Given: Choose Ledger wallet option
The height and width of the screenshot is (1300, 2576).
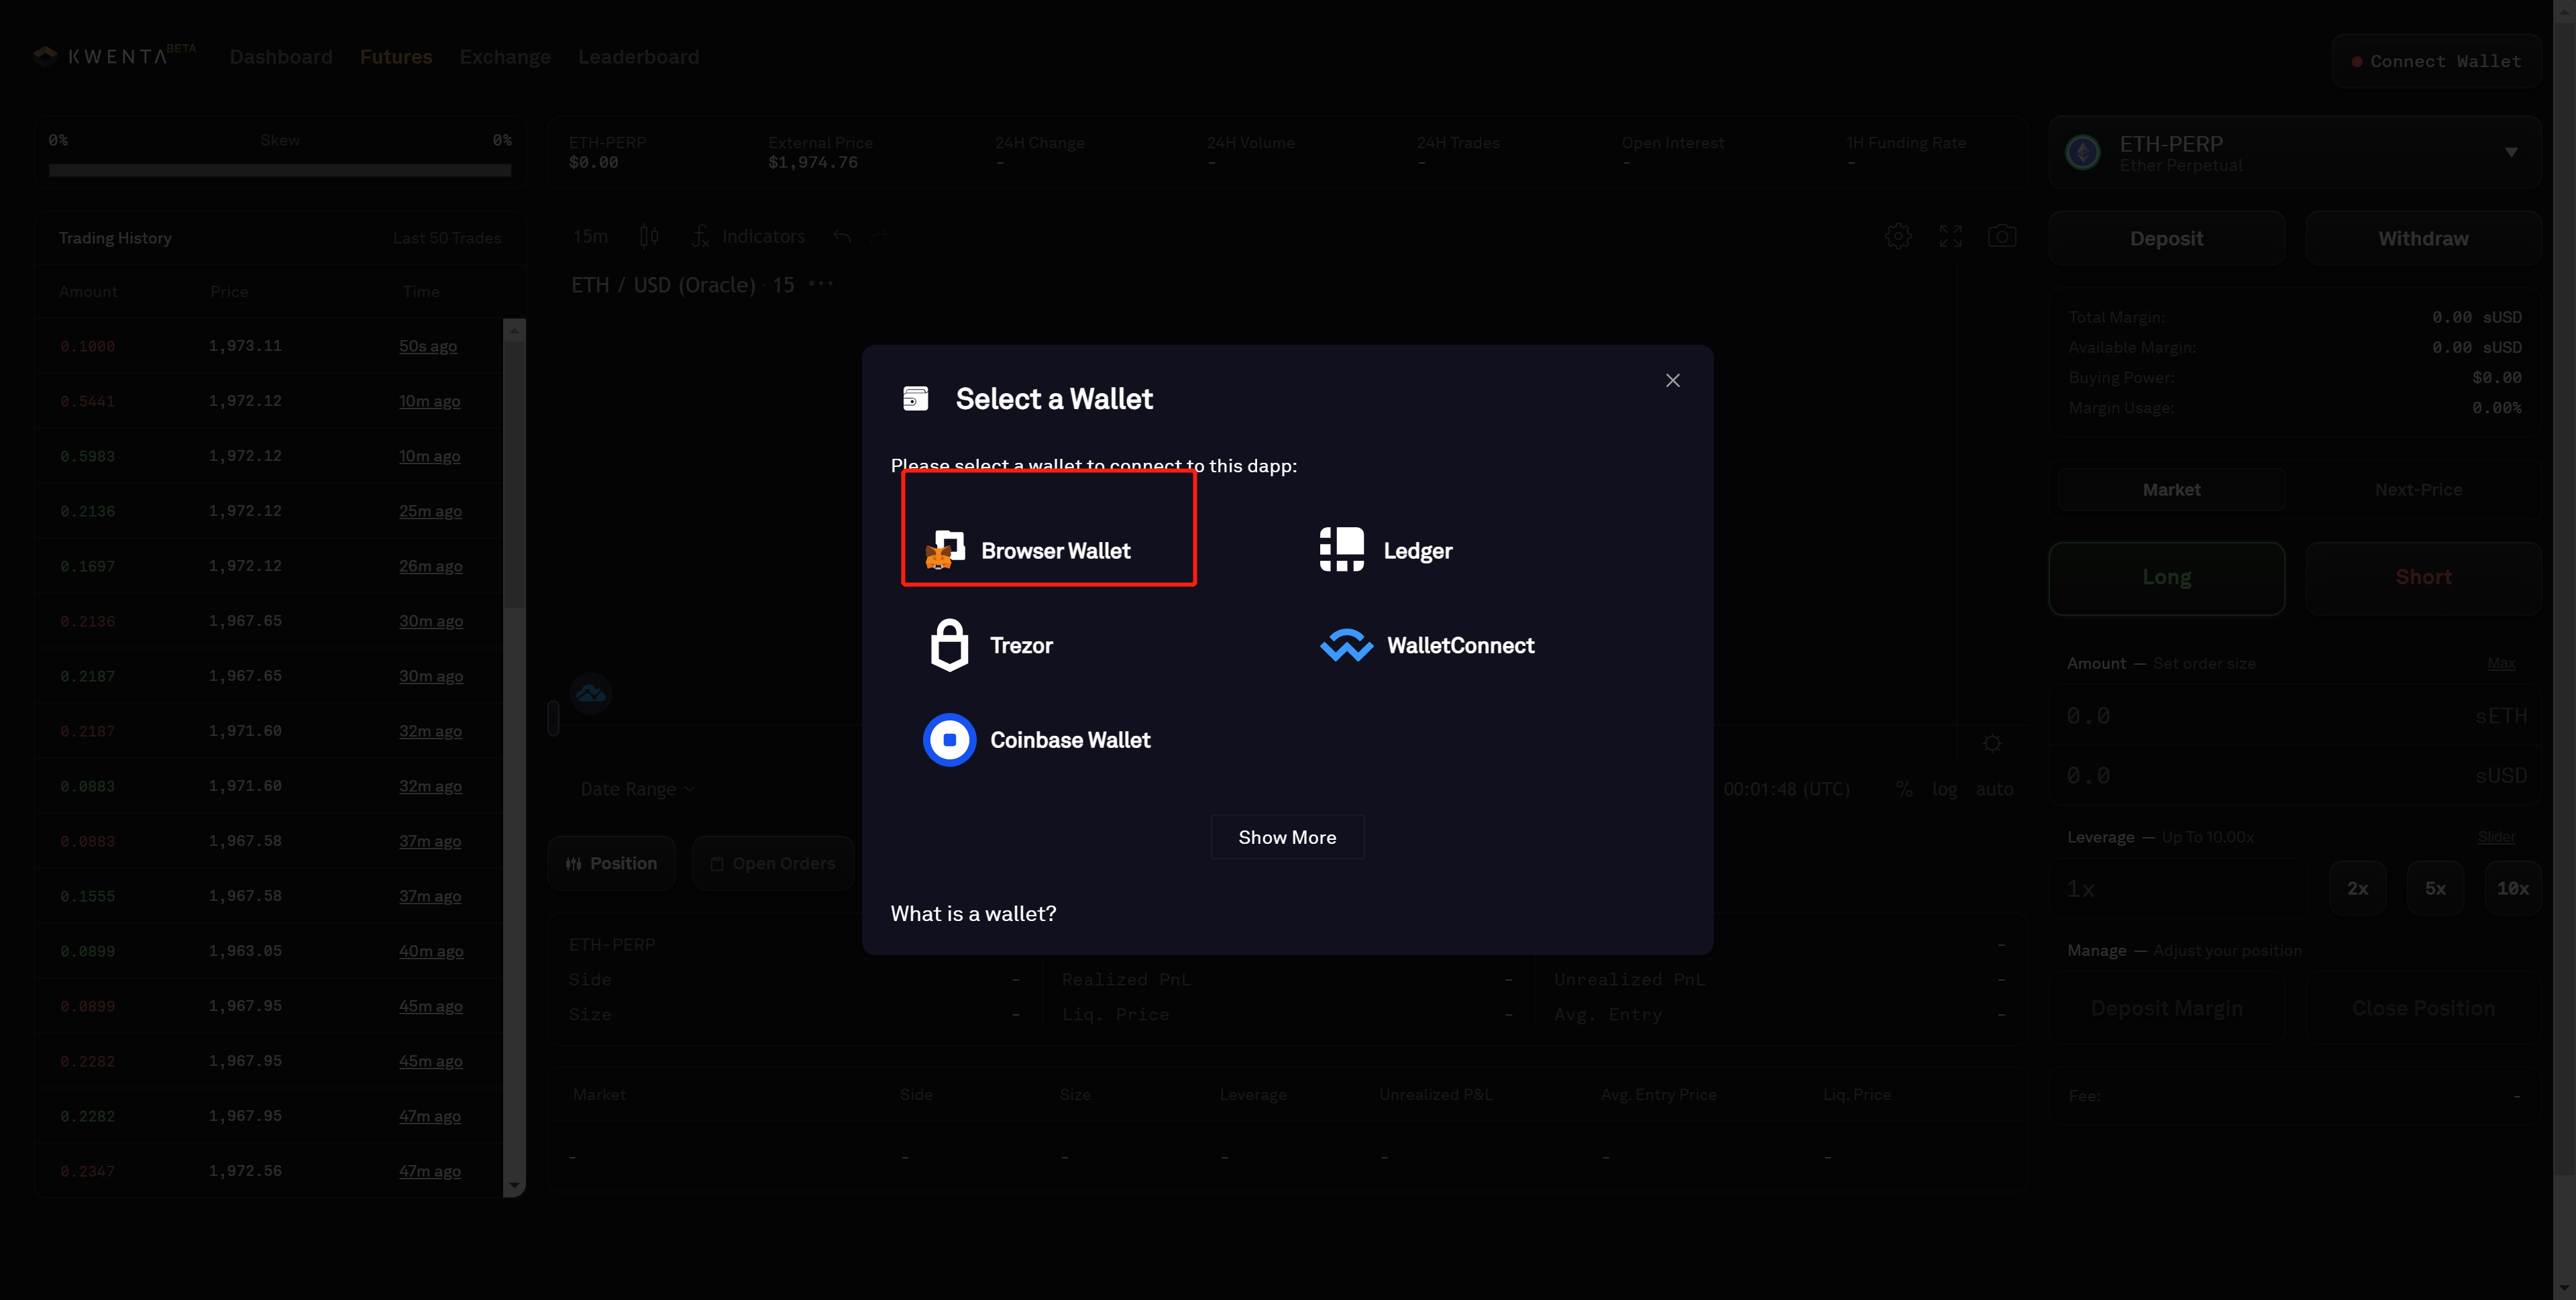Looking at the screenshot, I should point(1385,550).
